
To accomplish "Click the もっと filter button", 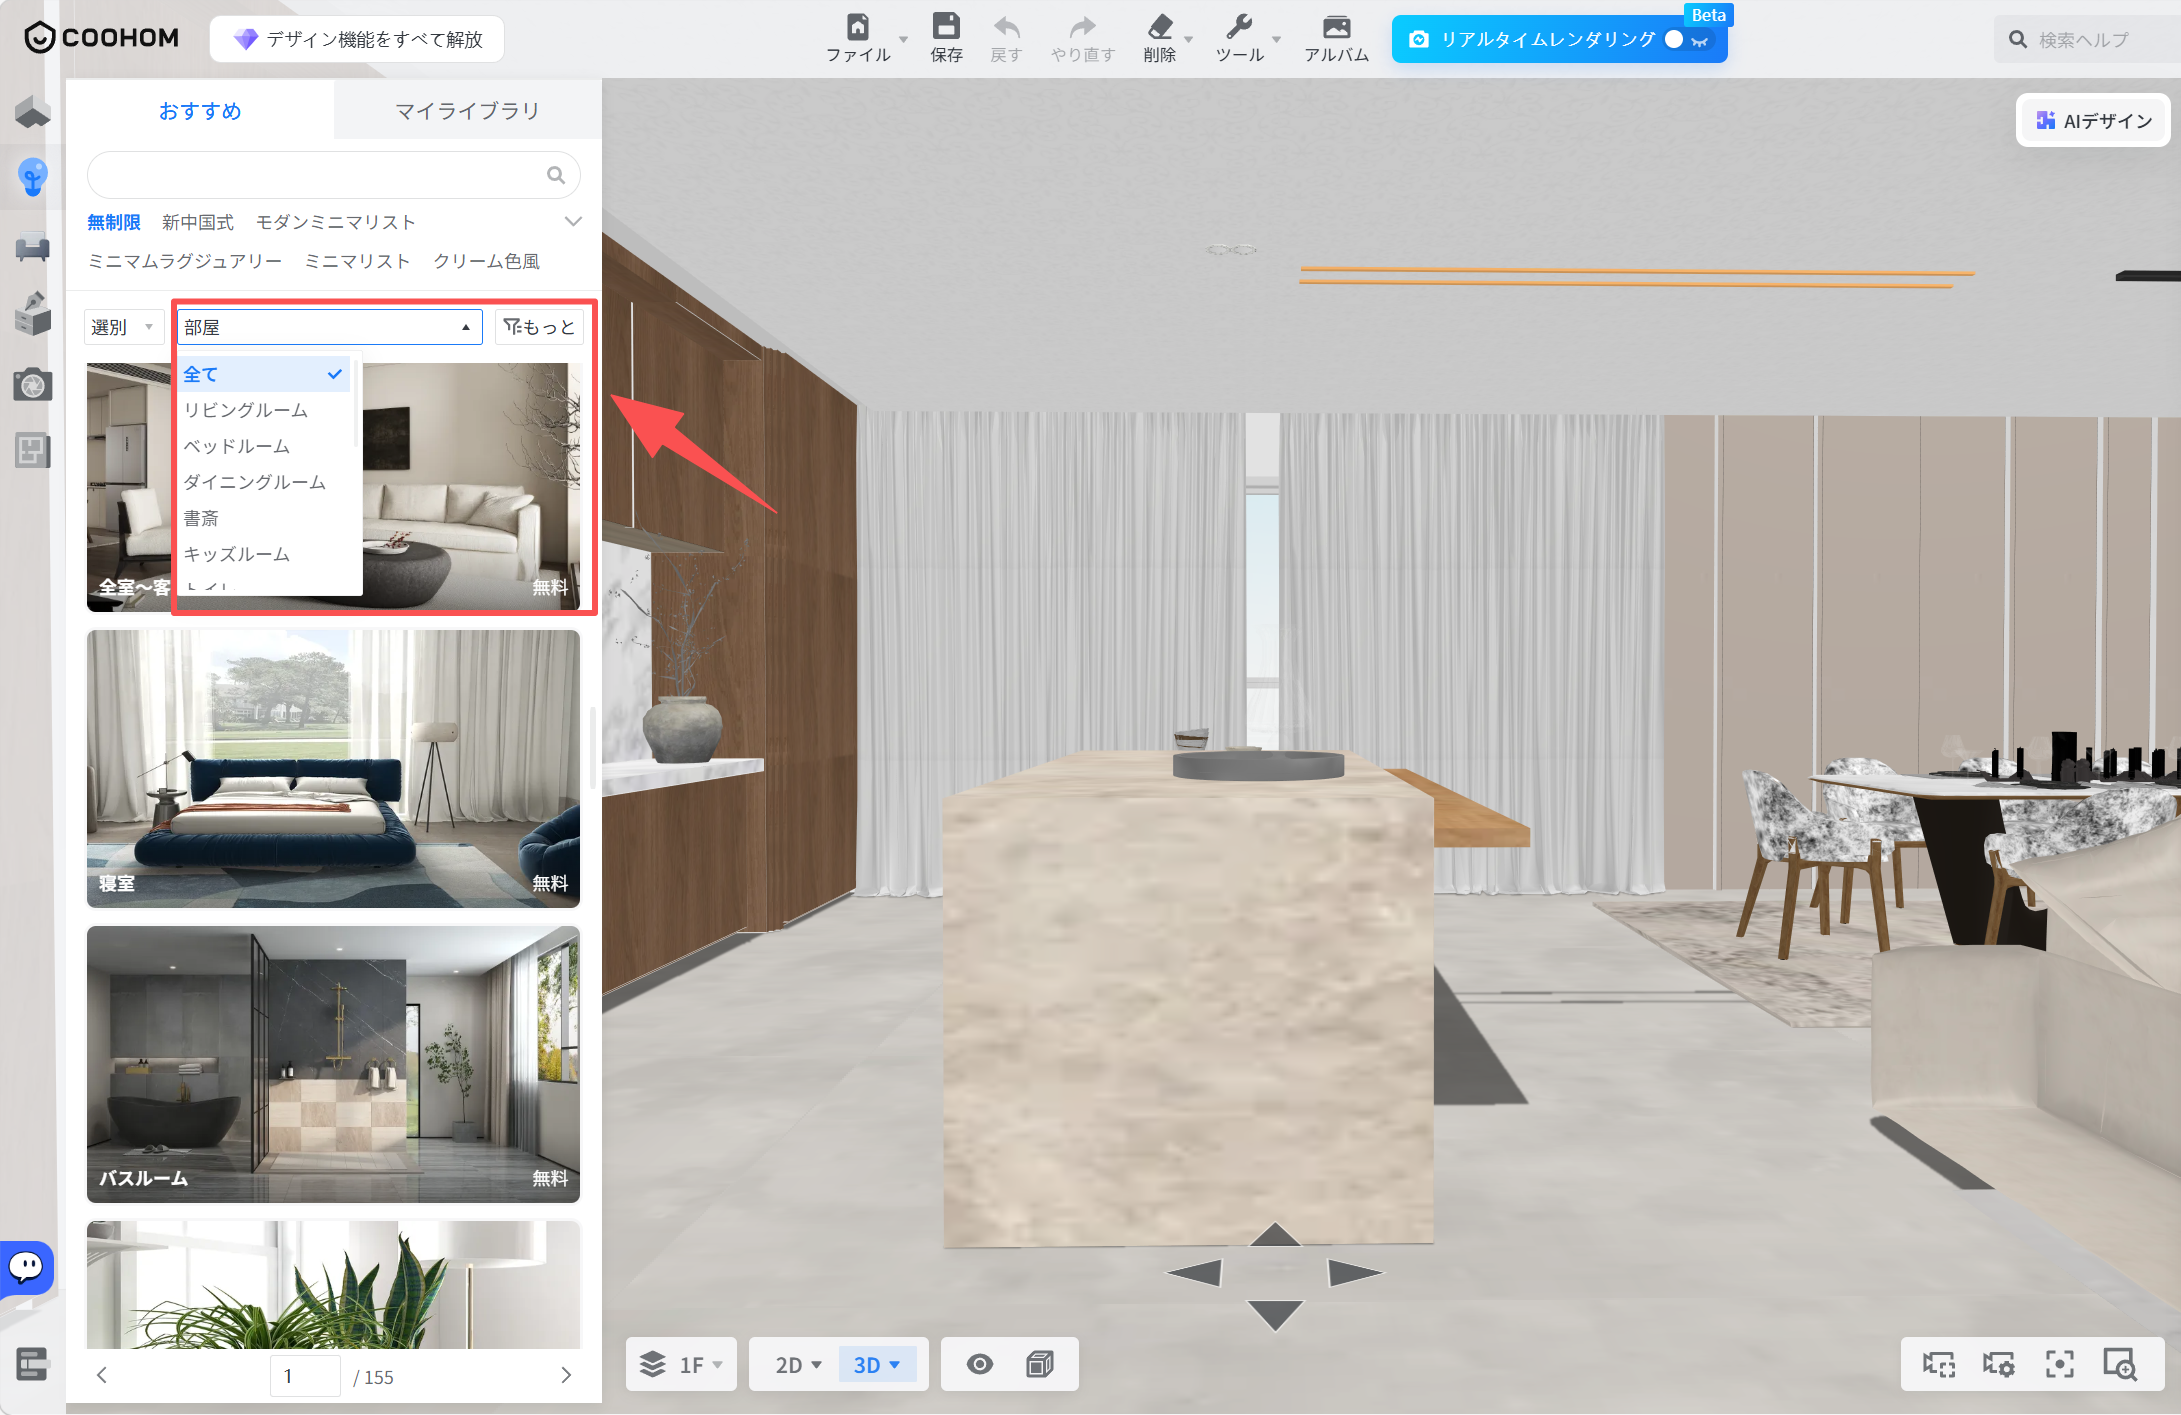I will 539,327.
